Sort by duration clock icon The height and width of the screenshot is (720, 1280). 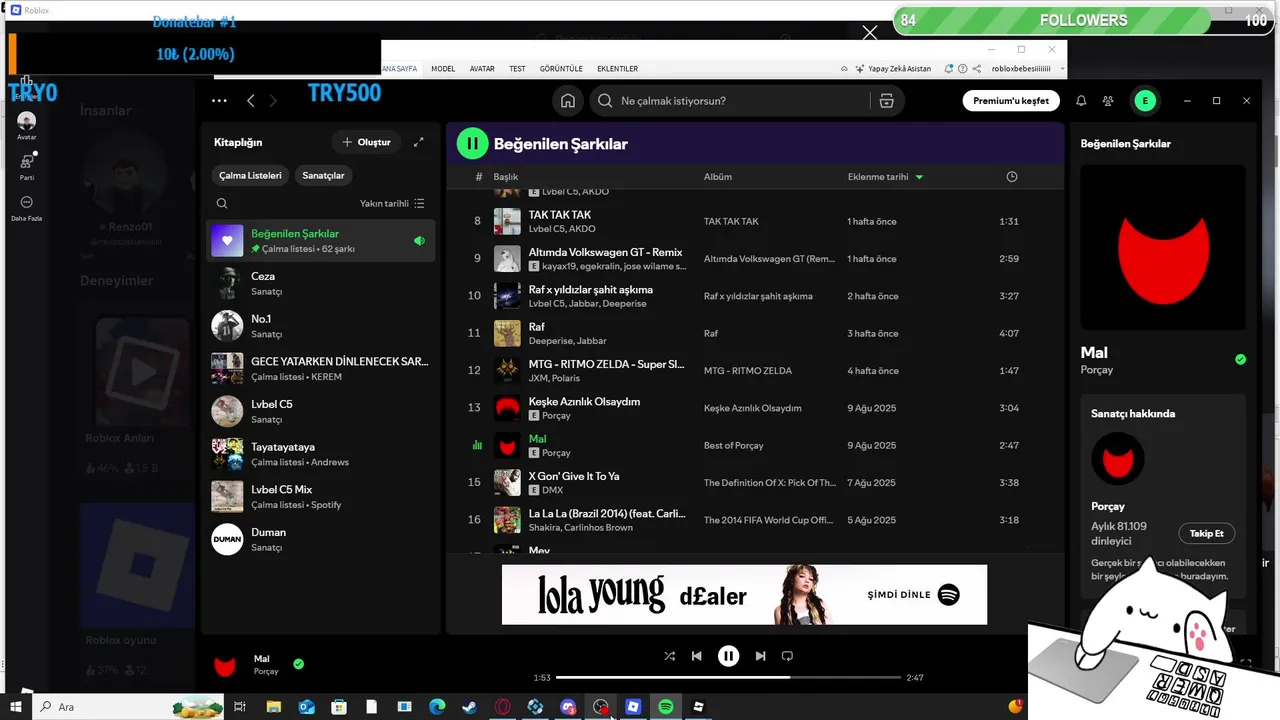[x=1012, y=177]
